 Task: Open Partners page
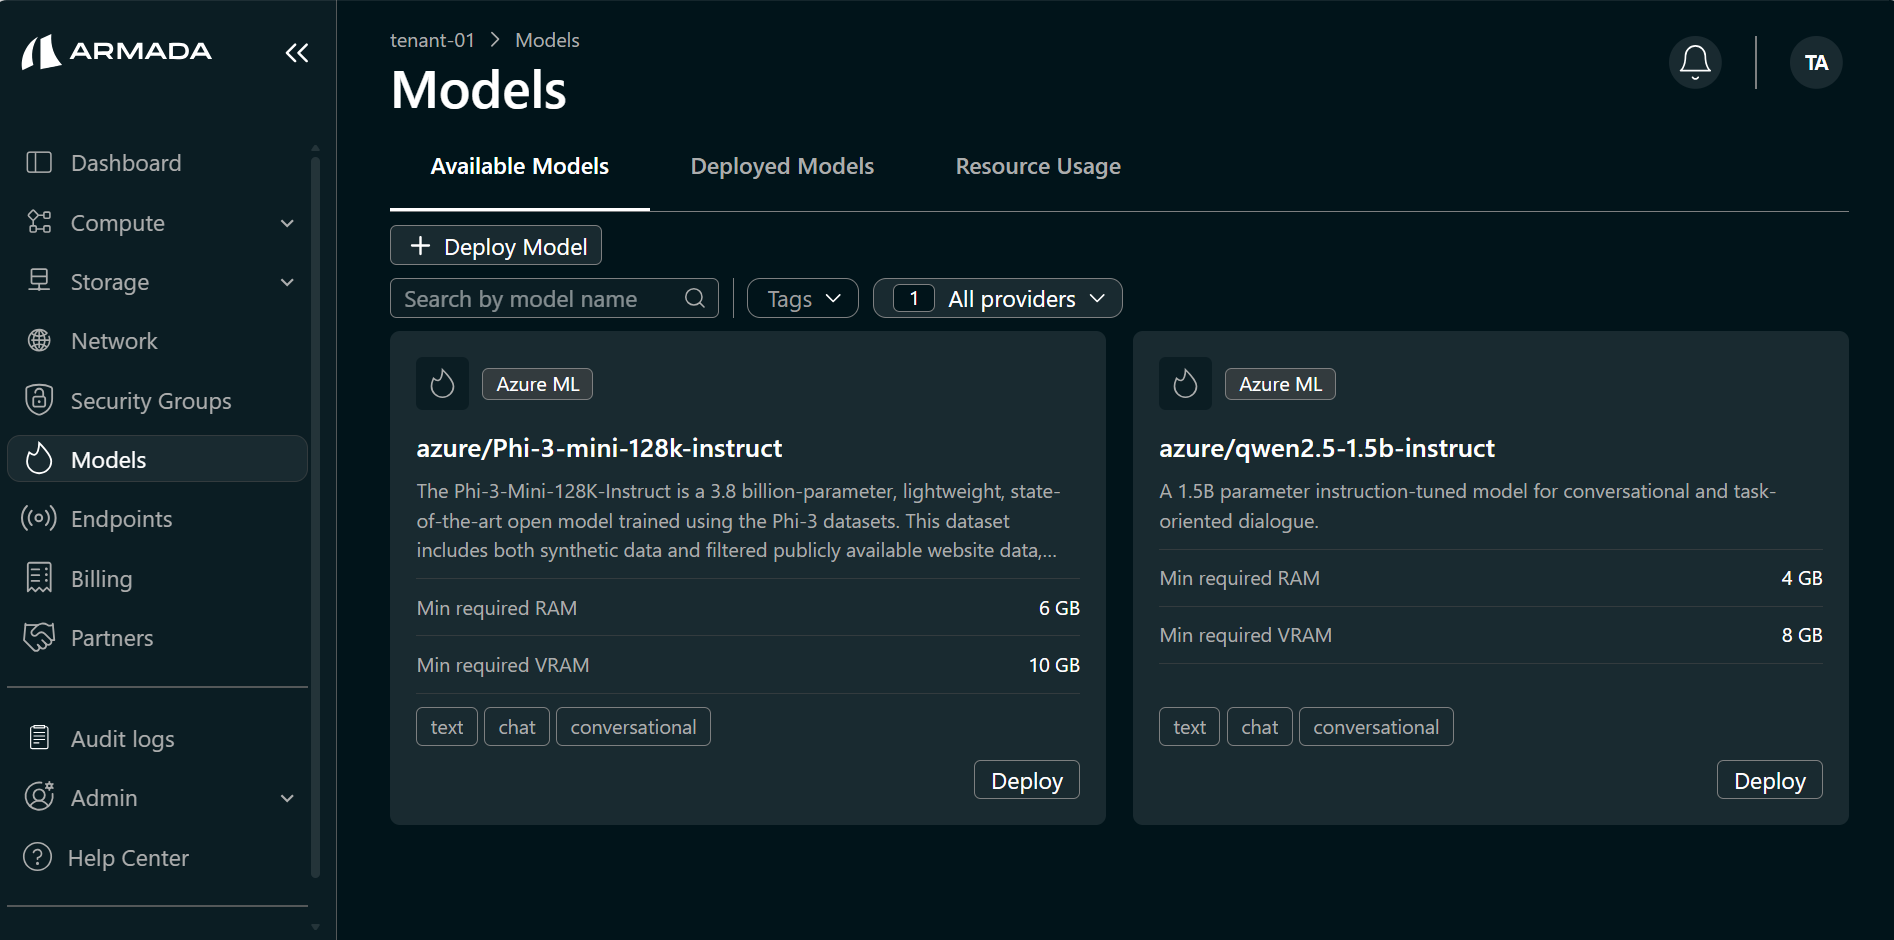157,637
